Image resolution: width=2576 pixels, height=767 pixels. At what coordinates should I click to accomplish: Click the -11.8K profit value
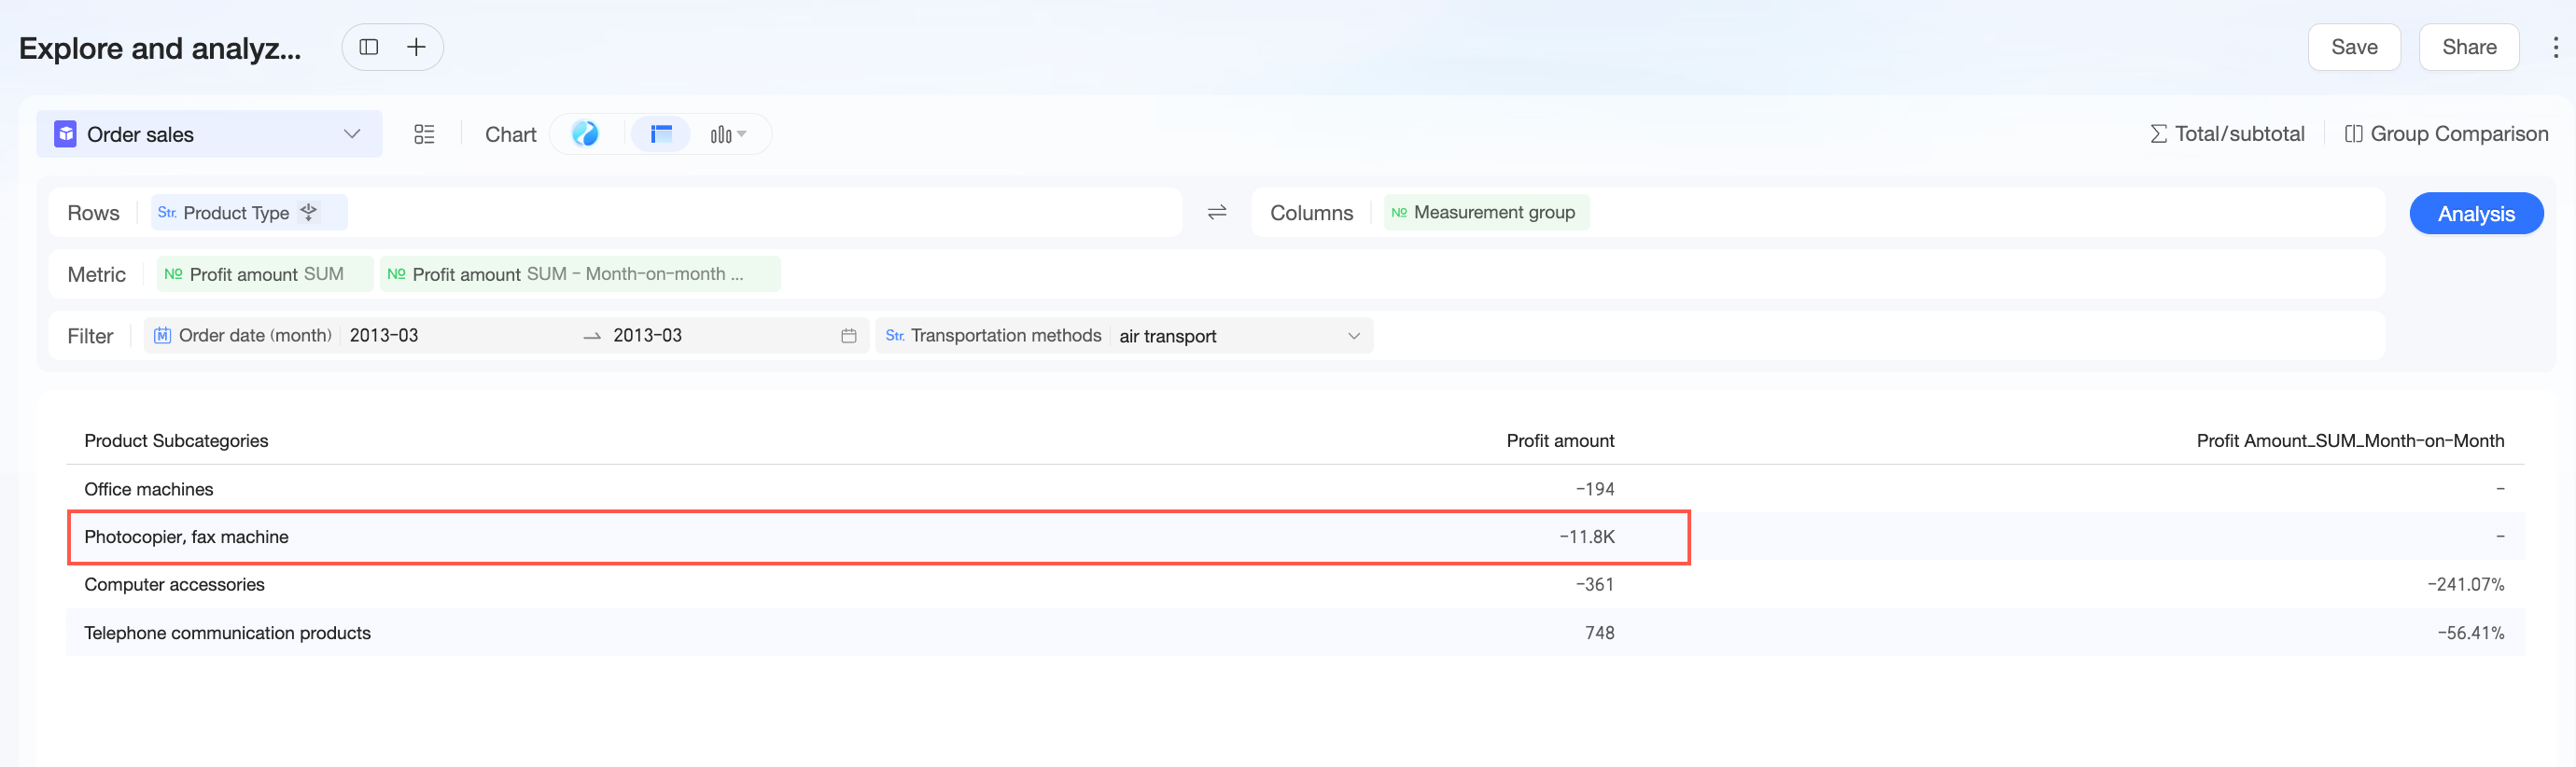coord(1587,537)
